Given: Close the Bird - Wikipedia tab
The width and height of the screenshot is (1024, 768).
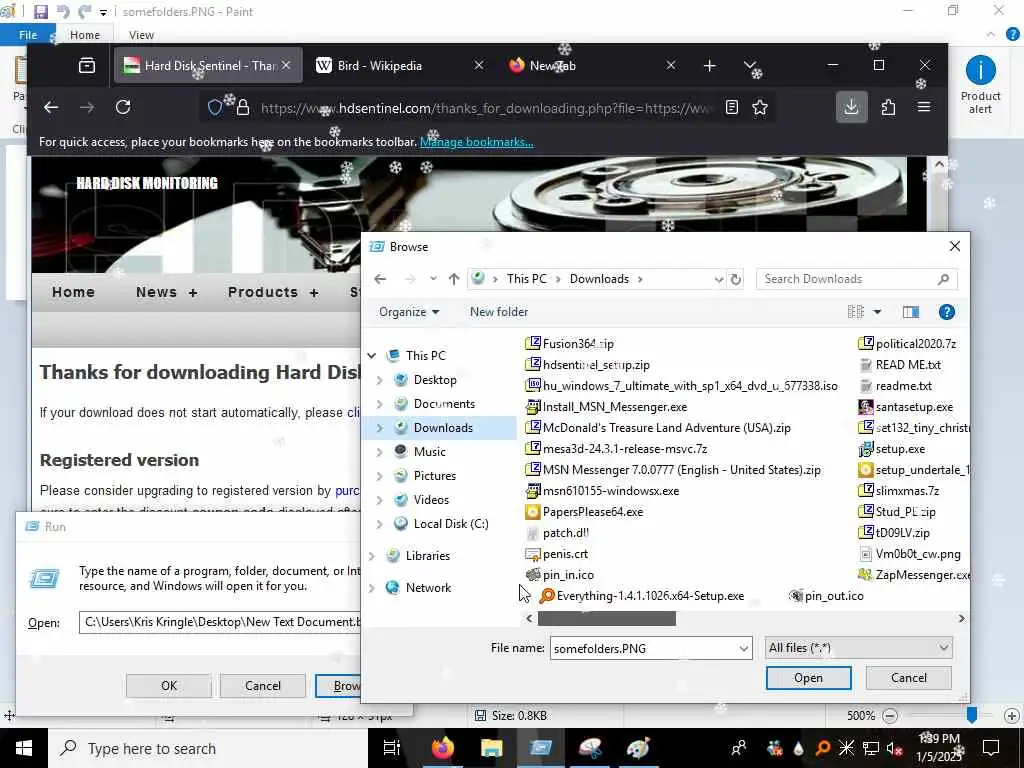Looking at the screenshot, I should tap(479, 65).
